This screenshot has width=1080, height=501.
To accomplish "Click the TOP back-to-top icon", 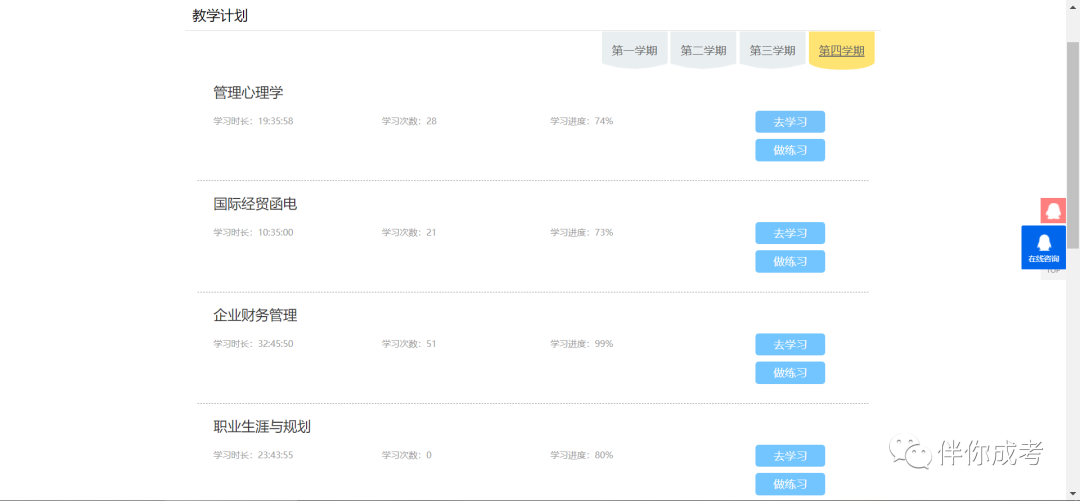I will (x=1053, y=271).
